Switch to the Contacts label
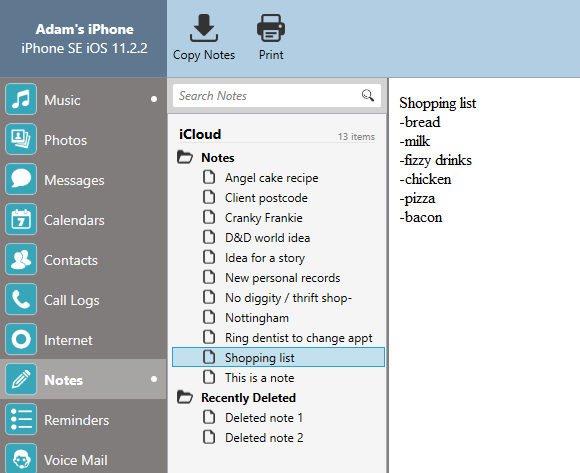Screen dimensions: 580x473 pos(71,260)
